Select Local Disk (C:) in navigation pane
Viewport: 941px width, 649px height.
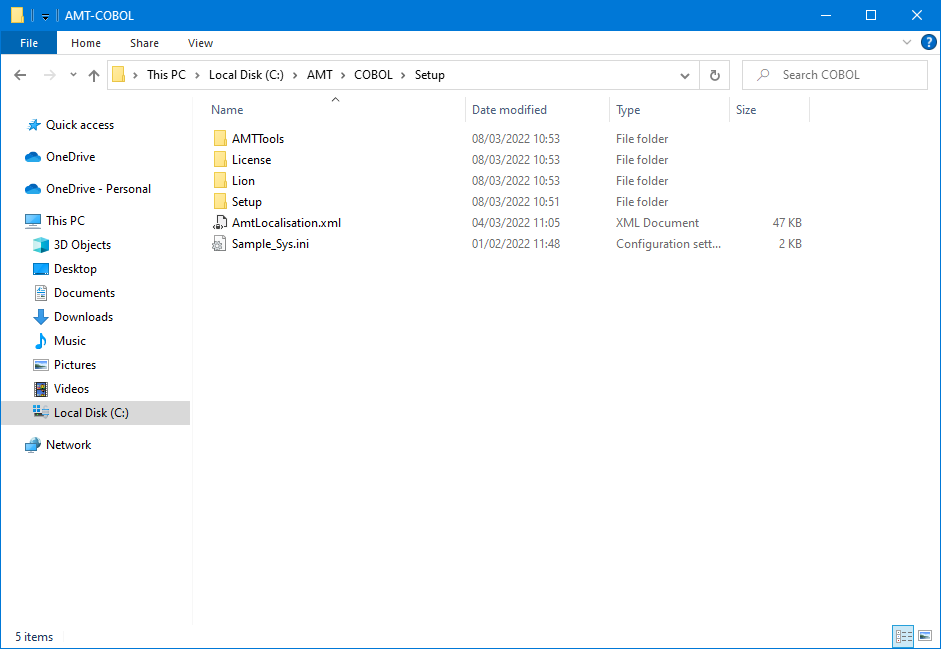96,413
